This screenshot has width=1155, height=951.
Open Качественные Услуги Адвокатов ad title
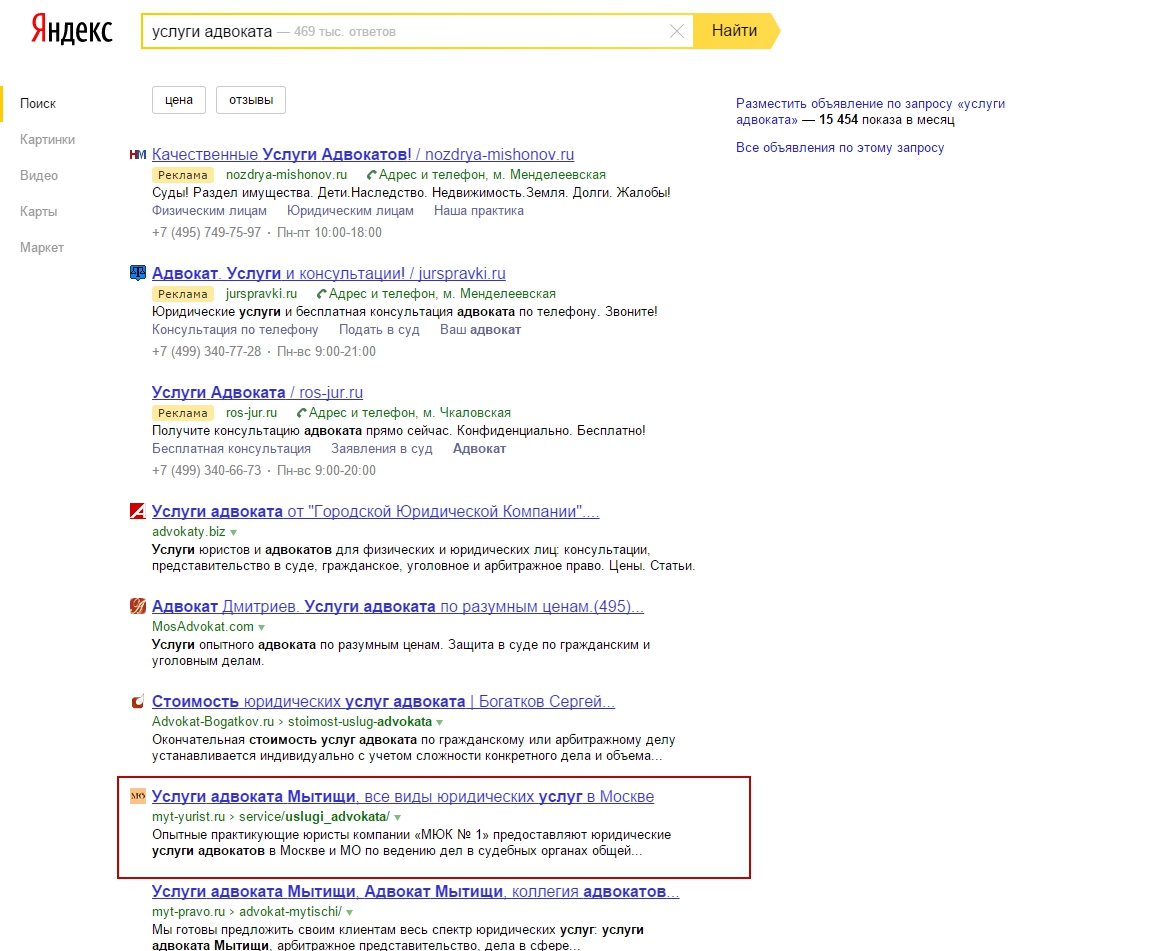pyautogui.click(x=362, y=155)
